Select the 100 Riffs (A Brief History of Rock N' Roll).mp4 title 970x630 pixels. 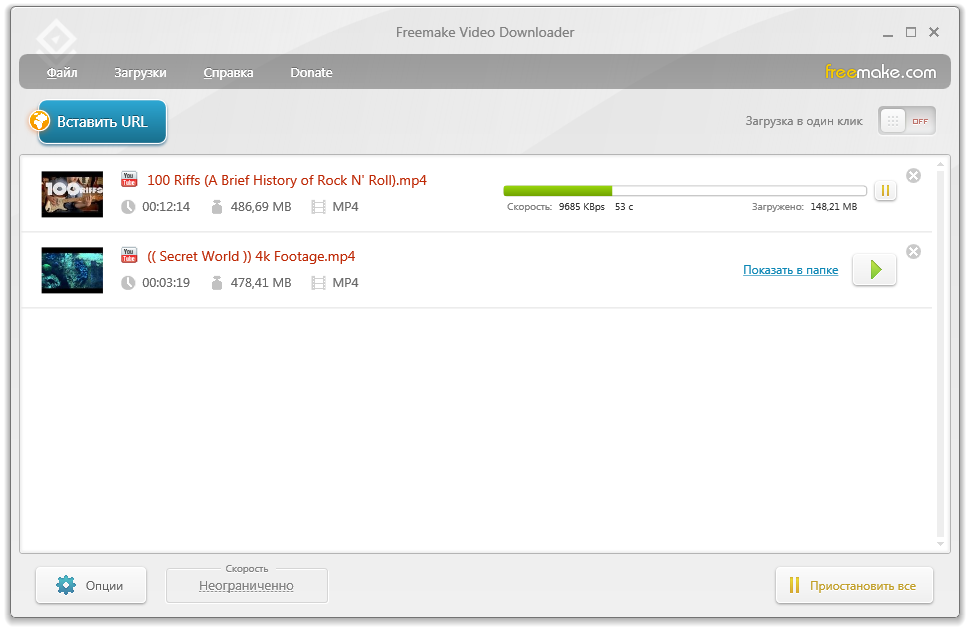pos(287,180)
